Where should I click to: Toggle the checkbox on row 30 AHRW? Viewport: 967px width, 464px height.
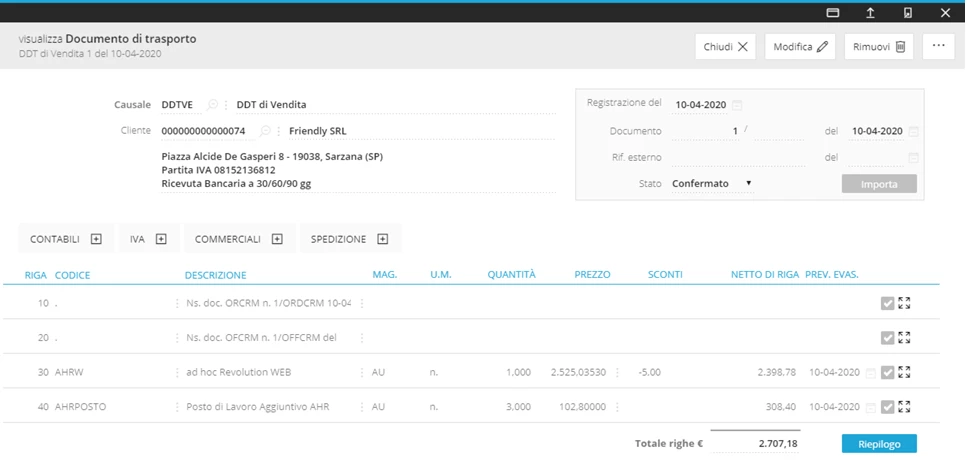pyautogui.click(x=887, y=373)
